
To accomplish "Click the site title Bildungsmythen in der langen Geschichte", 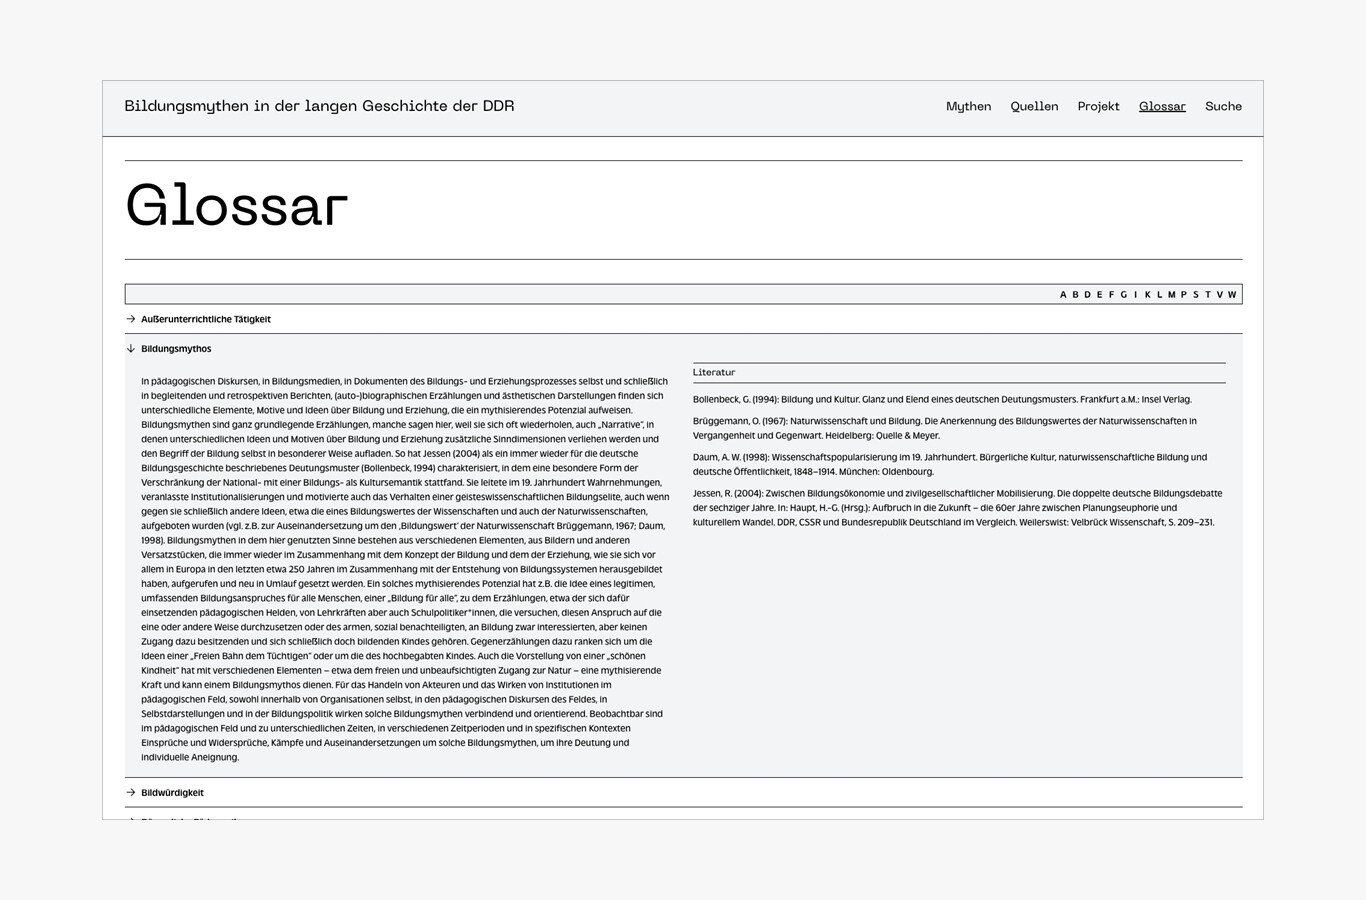I will [x=319, y=106].
